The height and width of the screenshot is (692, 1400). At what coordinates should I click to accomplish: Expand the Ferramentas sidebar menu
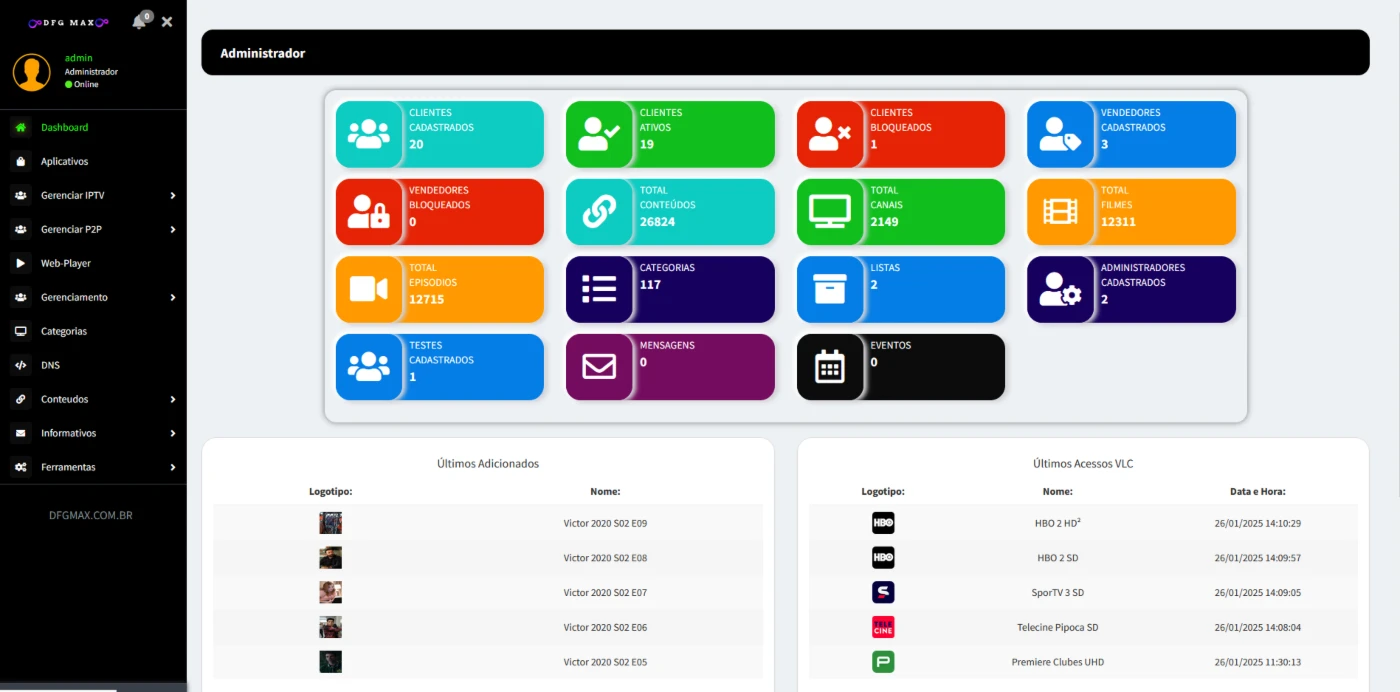[x=93, y=467]
